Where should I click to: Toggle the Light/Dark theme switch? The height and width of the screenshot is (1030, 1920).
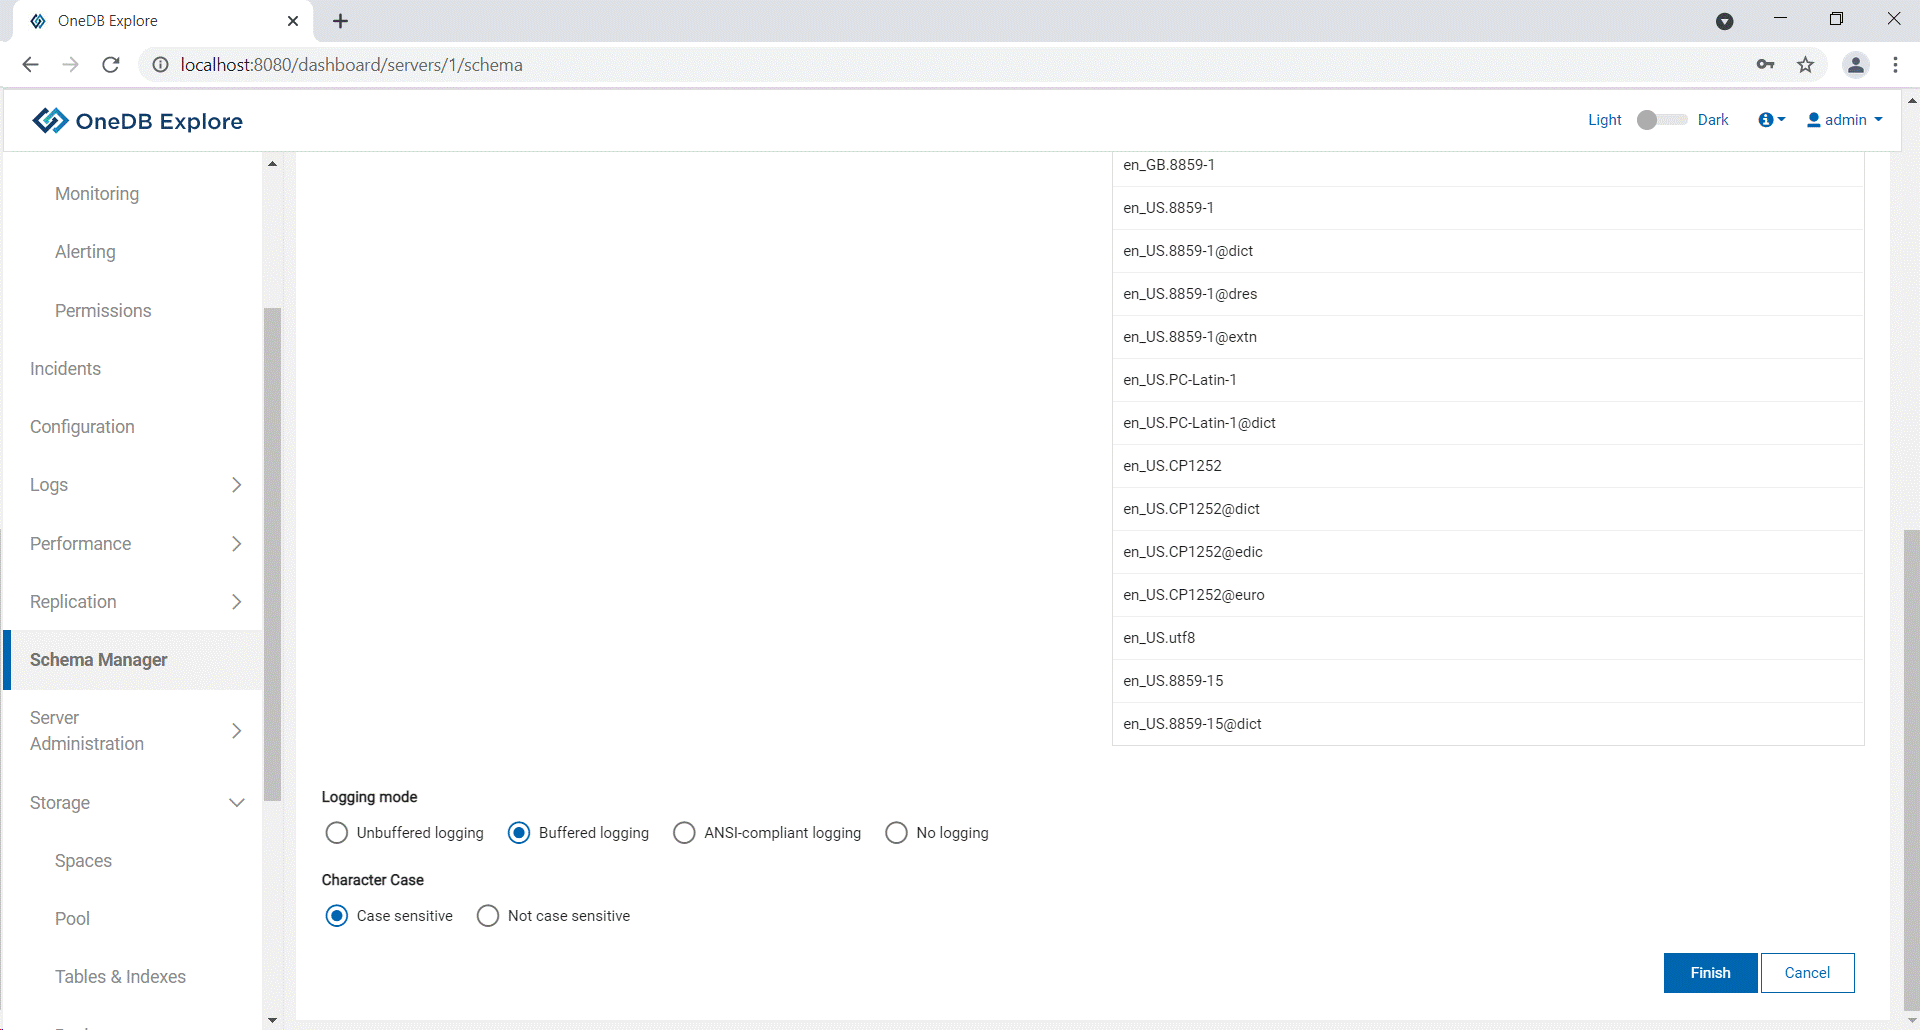click(x=1660, y=120)
